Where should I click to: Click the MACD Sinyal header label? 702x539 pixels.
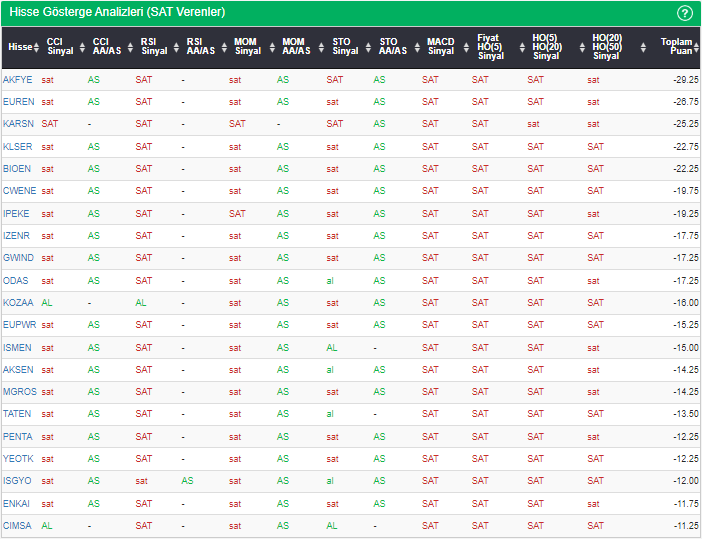(x=441, y=47)
